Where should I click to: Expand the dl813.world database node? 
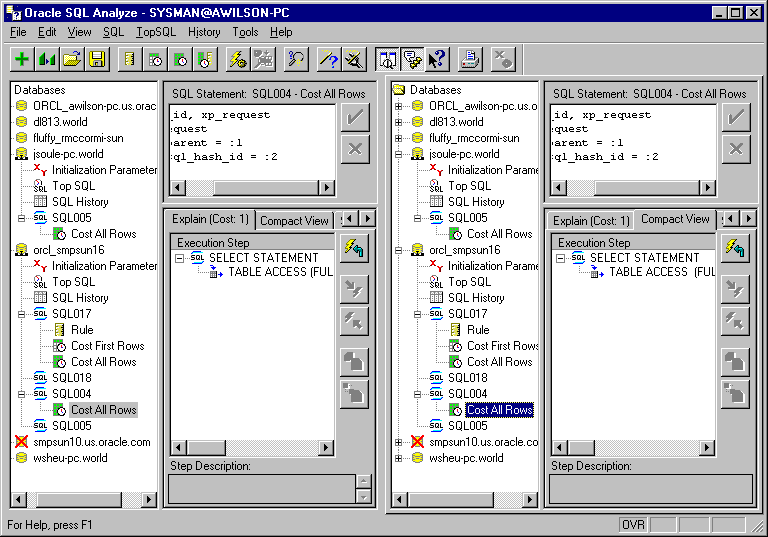[x=399, y=122]
